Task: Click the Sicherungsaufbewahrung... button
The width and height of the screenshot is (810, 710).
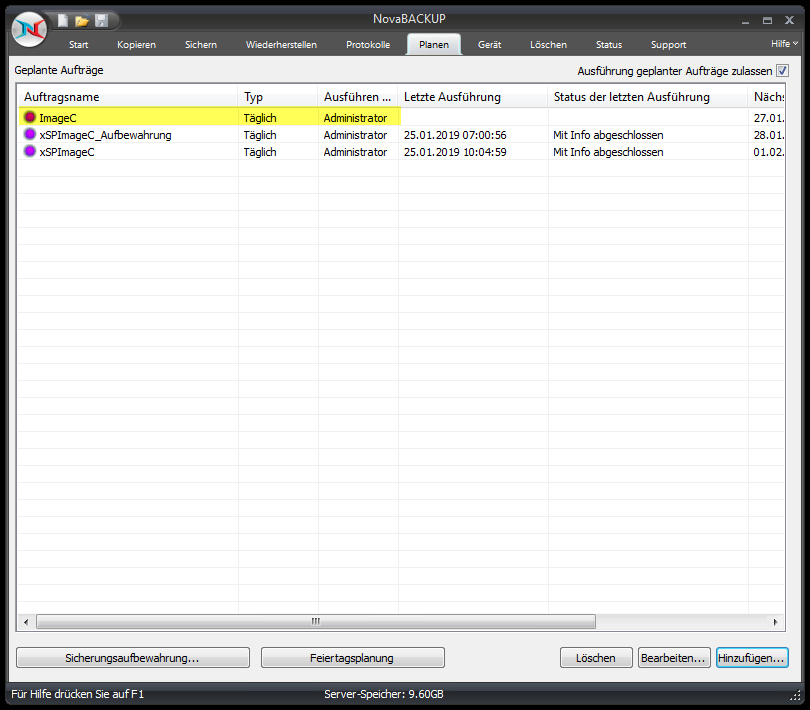Action: (133, 658)
